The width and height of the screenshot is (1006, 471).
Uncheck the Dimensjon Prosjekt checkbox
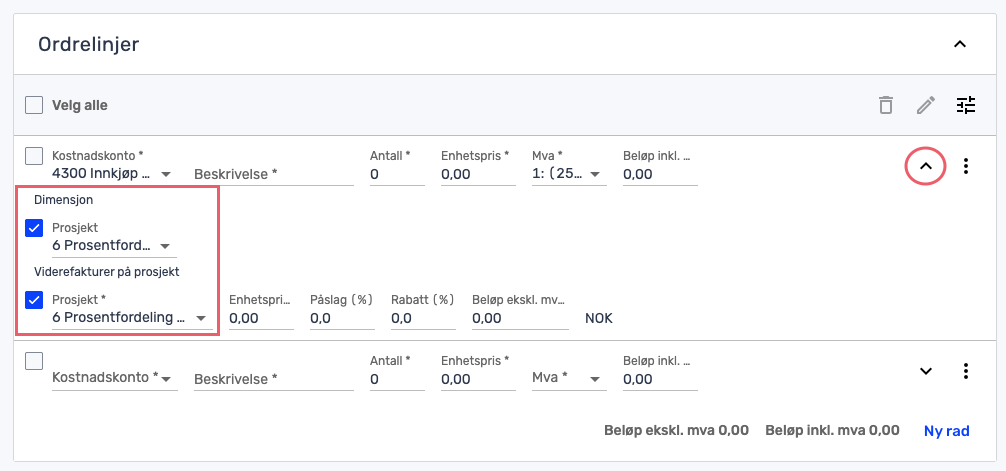coord(34,228)
